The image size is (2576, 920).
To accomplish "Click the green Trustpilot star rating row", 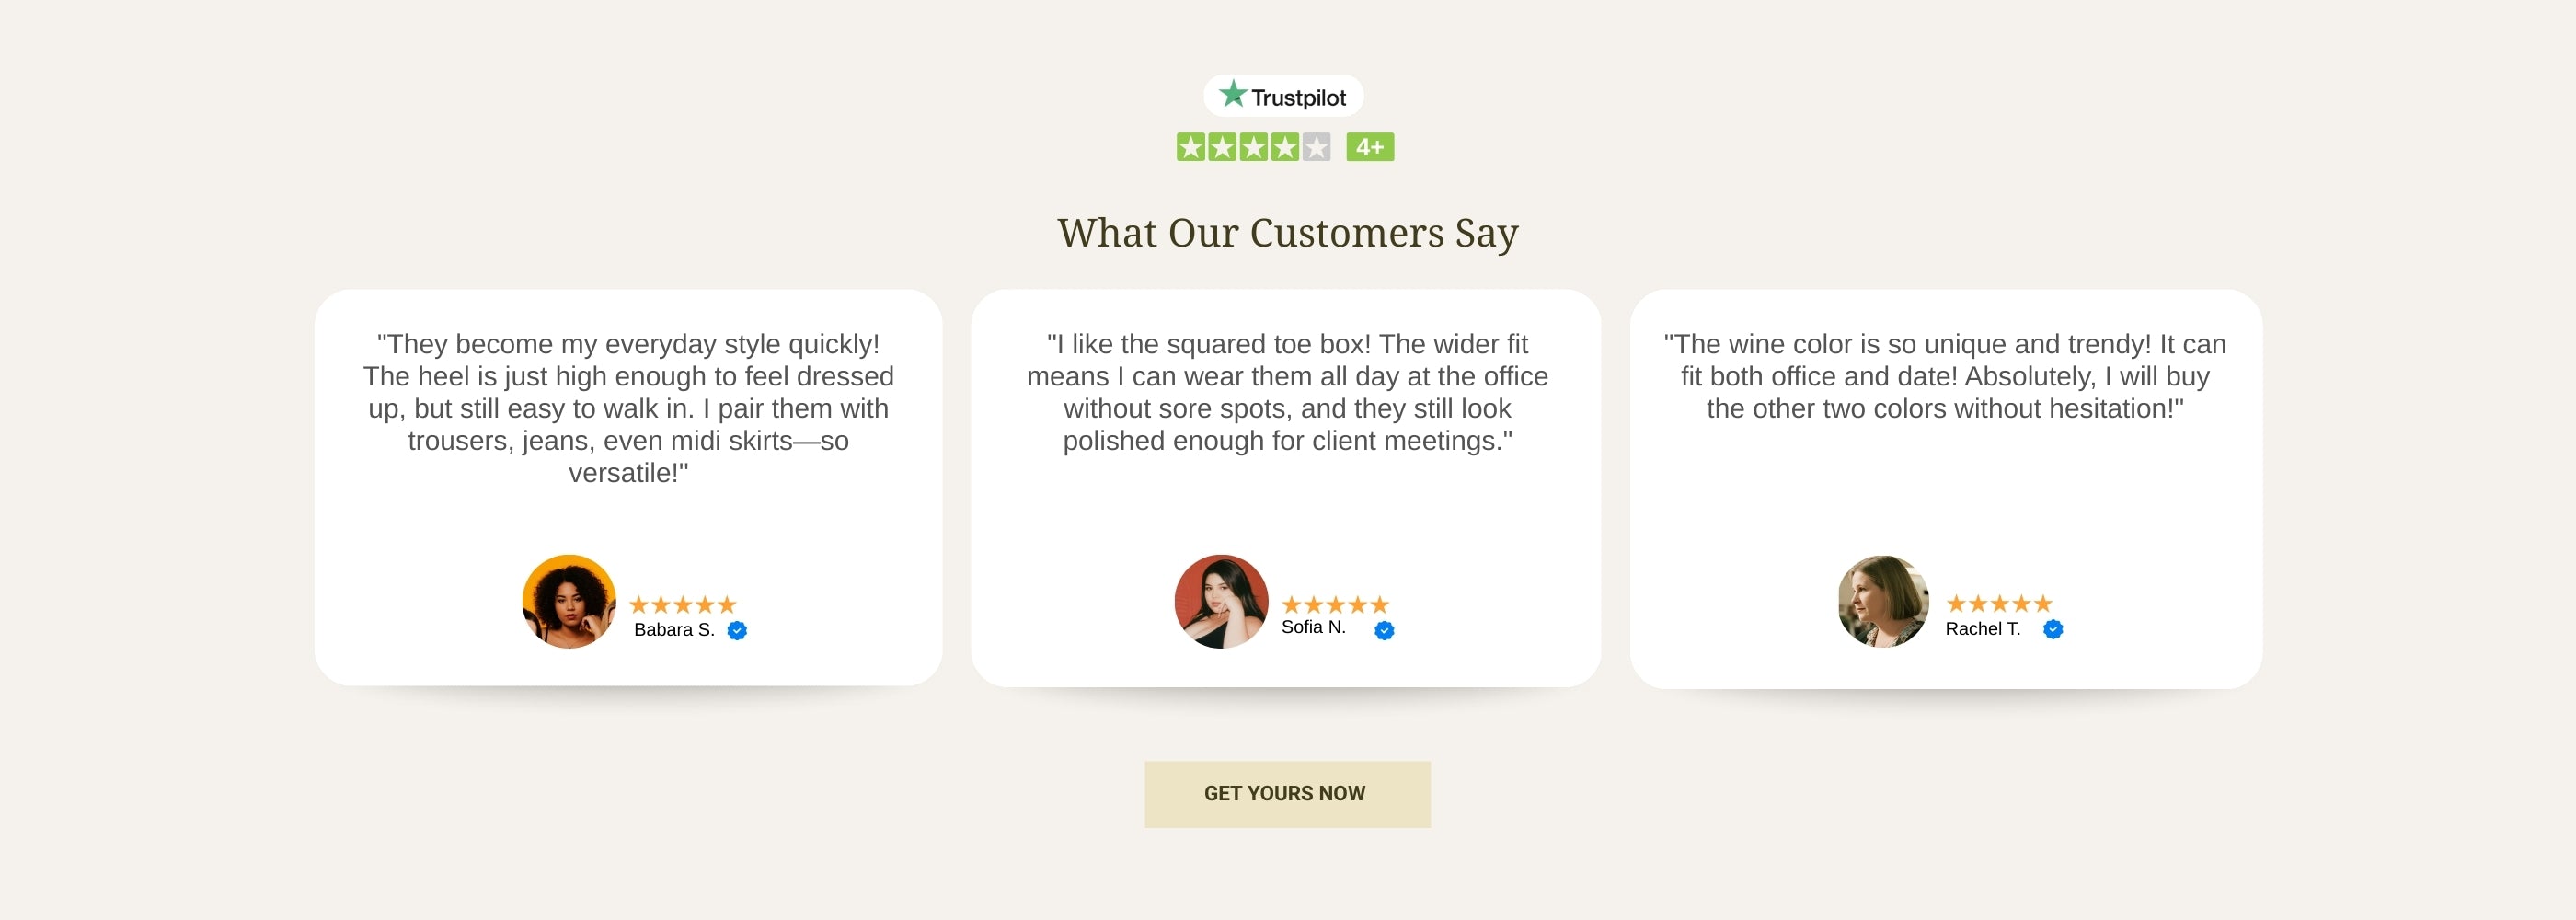I will [x=1253, y=148].
